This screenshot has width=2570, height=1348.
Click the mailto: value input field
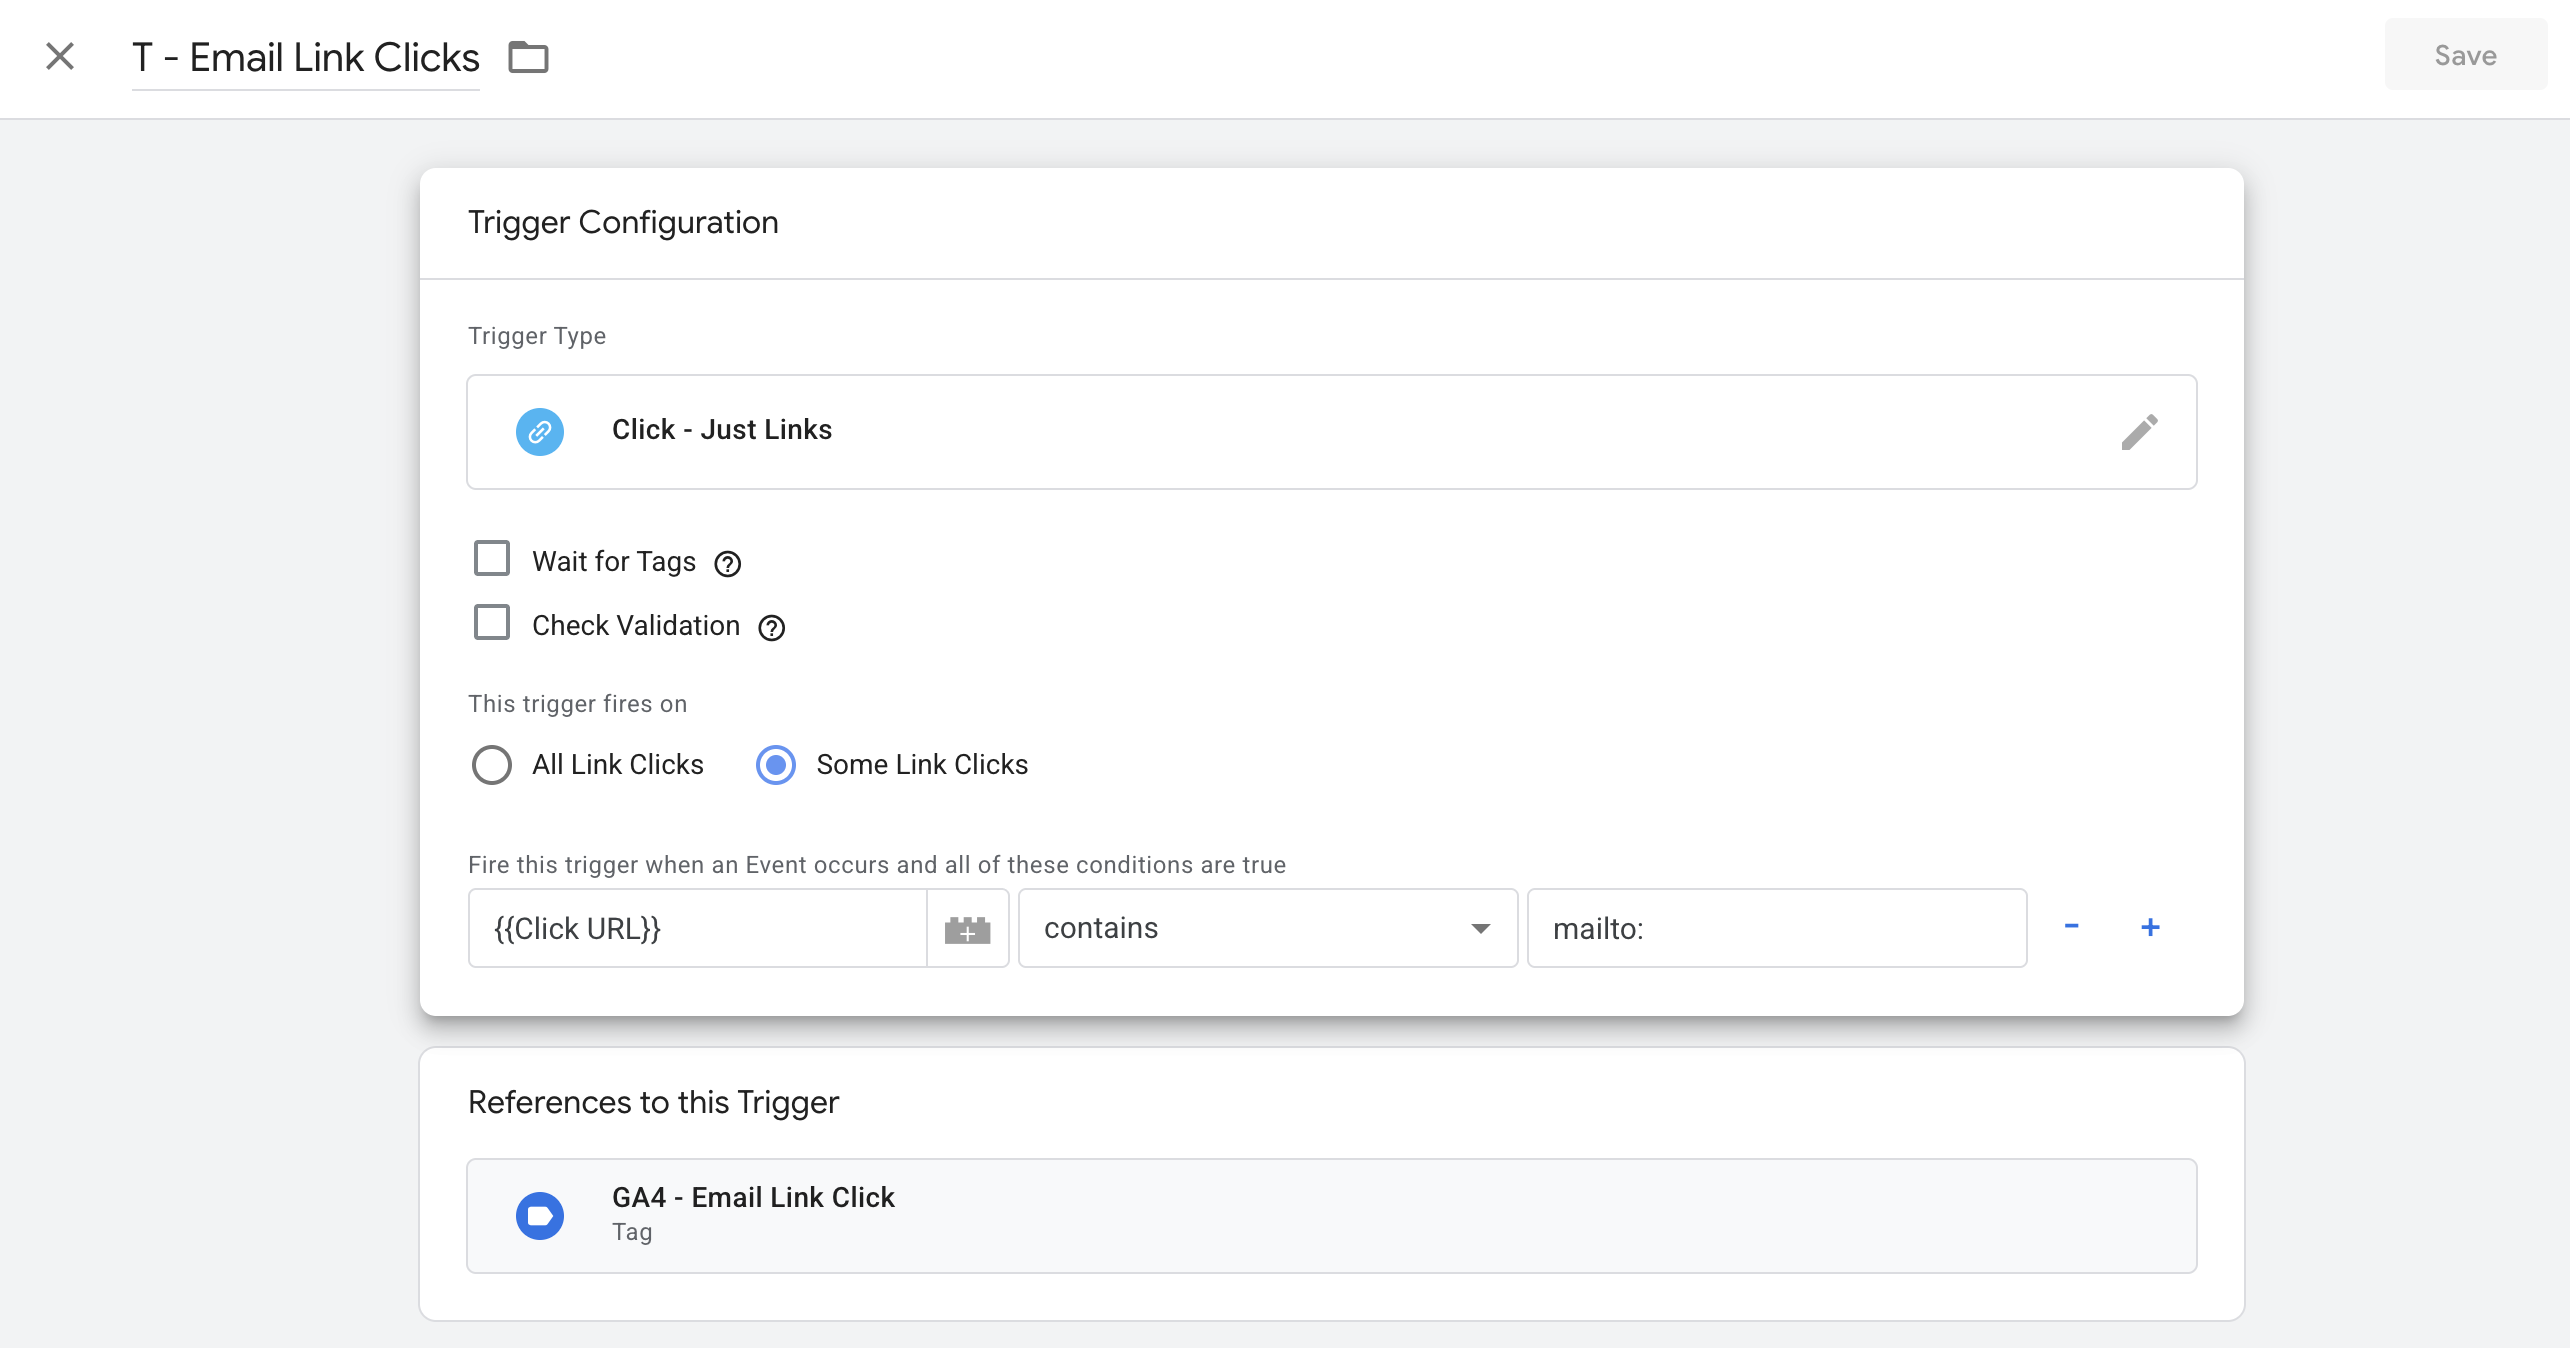1777,928
